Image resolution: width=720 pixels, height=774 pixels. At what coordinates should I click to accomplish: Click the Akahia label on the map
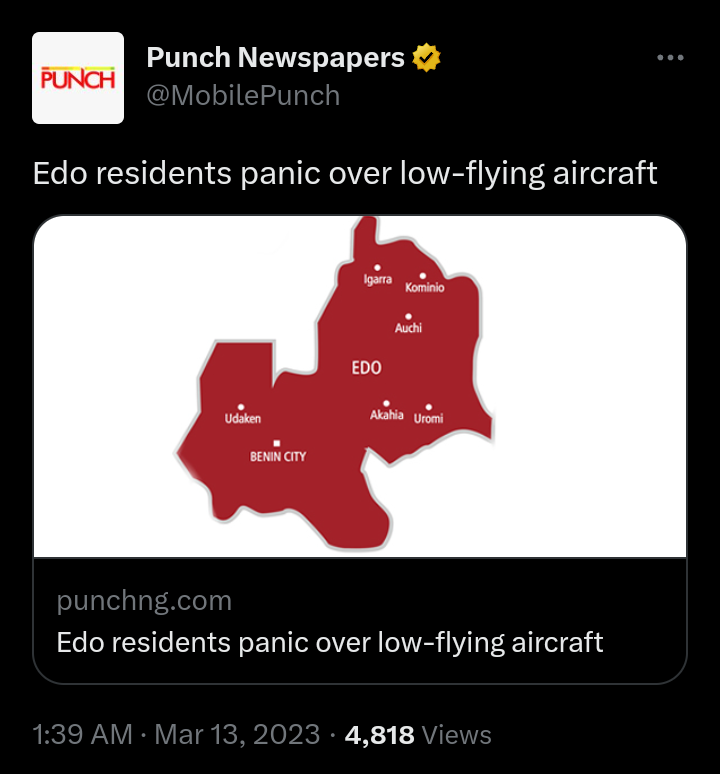pyautogui.click(x=387, y=414)
